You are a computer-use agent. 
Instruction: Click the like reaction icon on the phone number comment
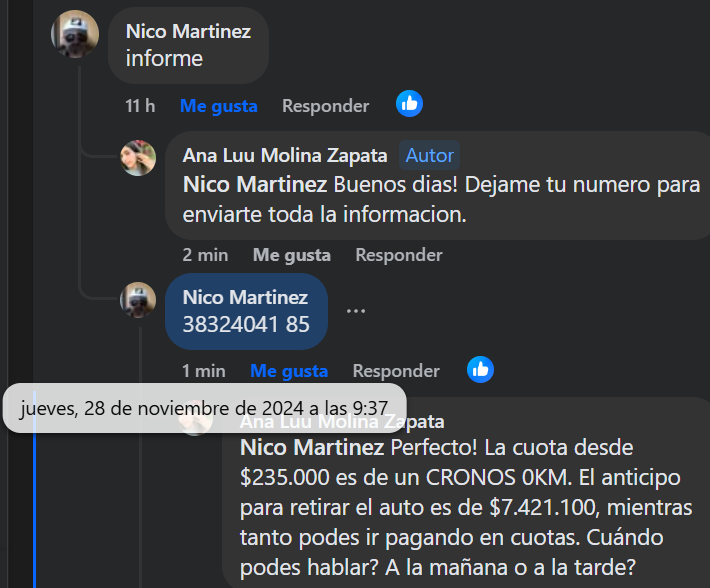tap(481, 369)
